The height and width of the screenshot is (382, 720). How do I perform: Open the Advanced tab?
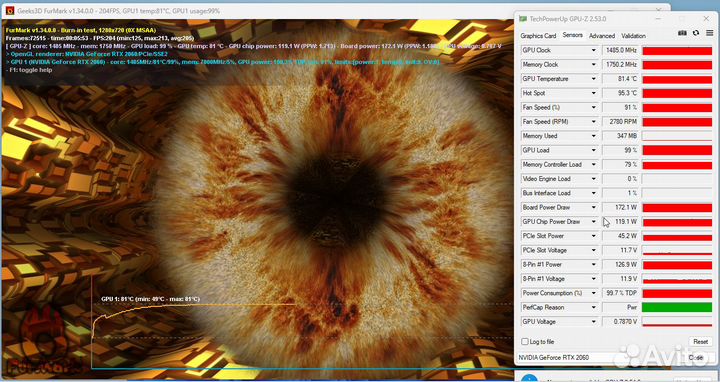pos(602,36)
